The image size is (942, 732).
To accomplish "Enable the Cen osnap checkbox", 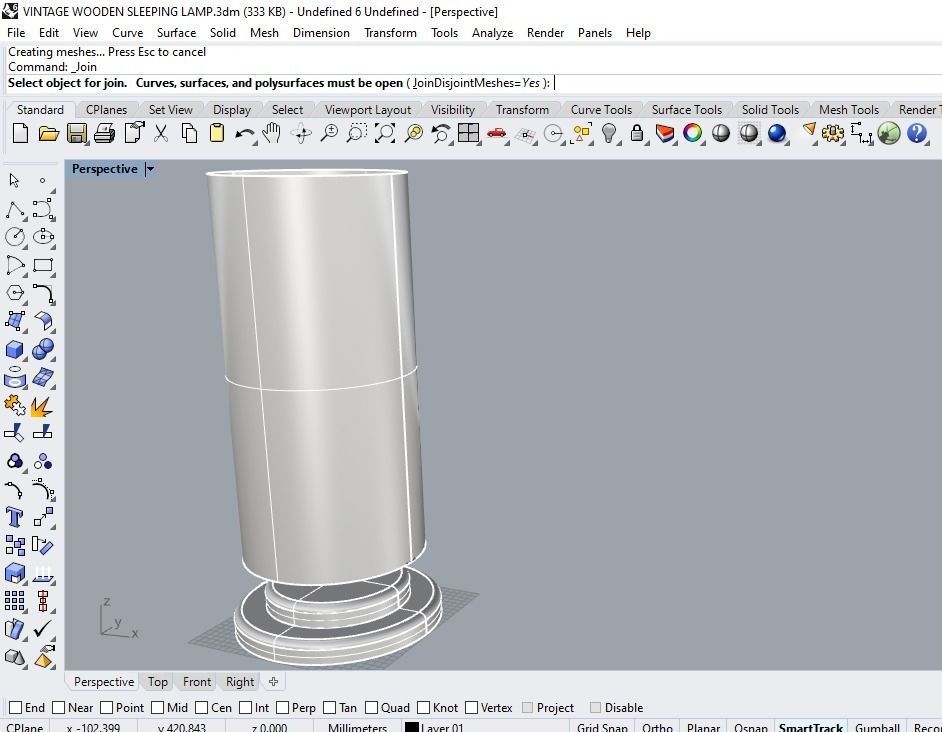I will coord(201,707).
